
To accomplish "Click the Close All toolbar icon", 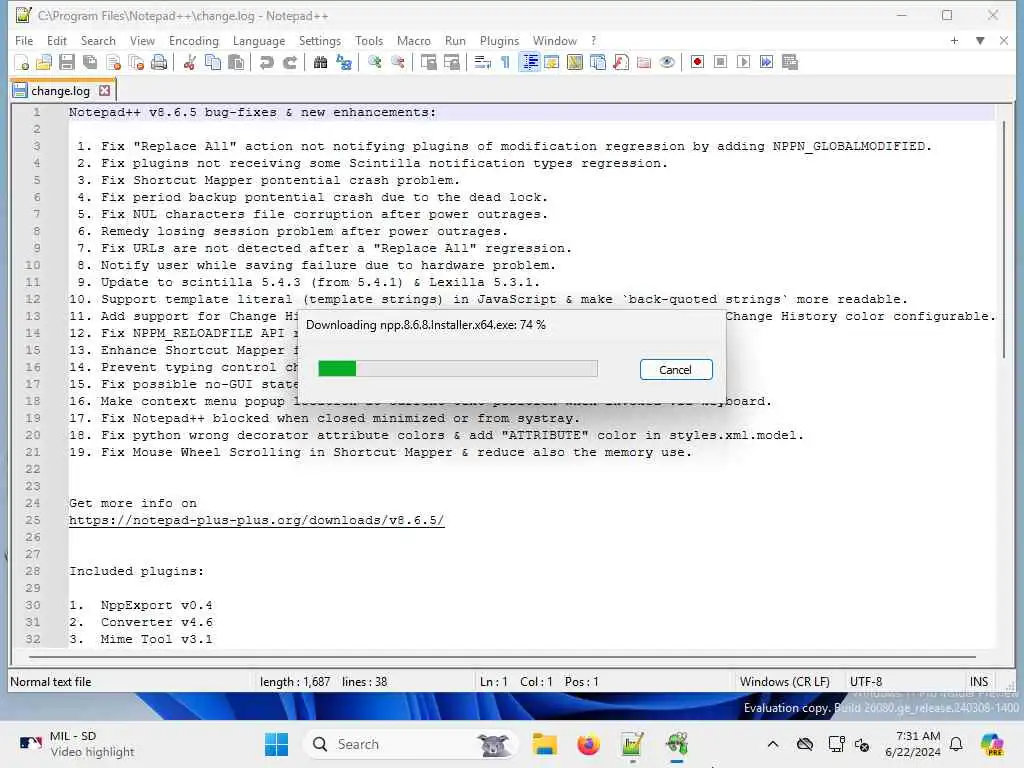I will pos(136,63).
